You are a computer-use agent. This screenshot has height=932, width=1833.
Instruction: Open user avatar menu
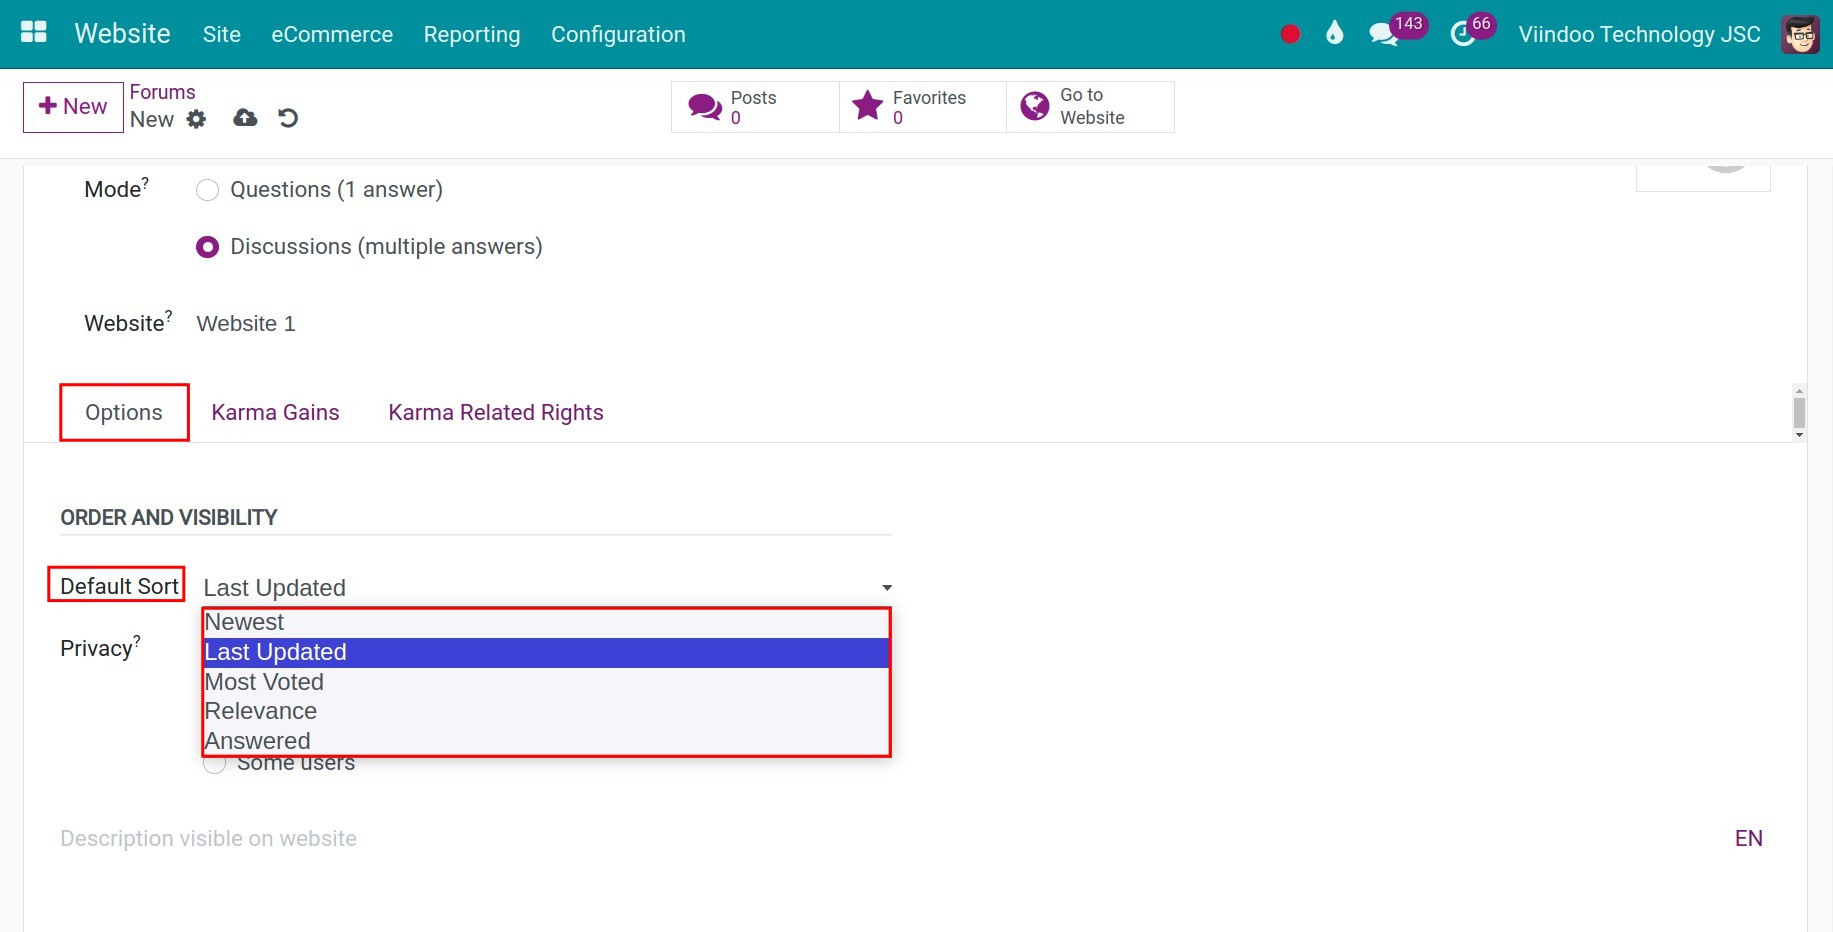[x=1800, y=34]
